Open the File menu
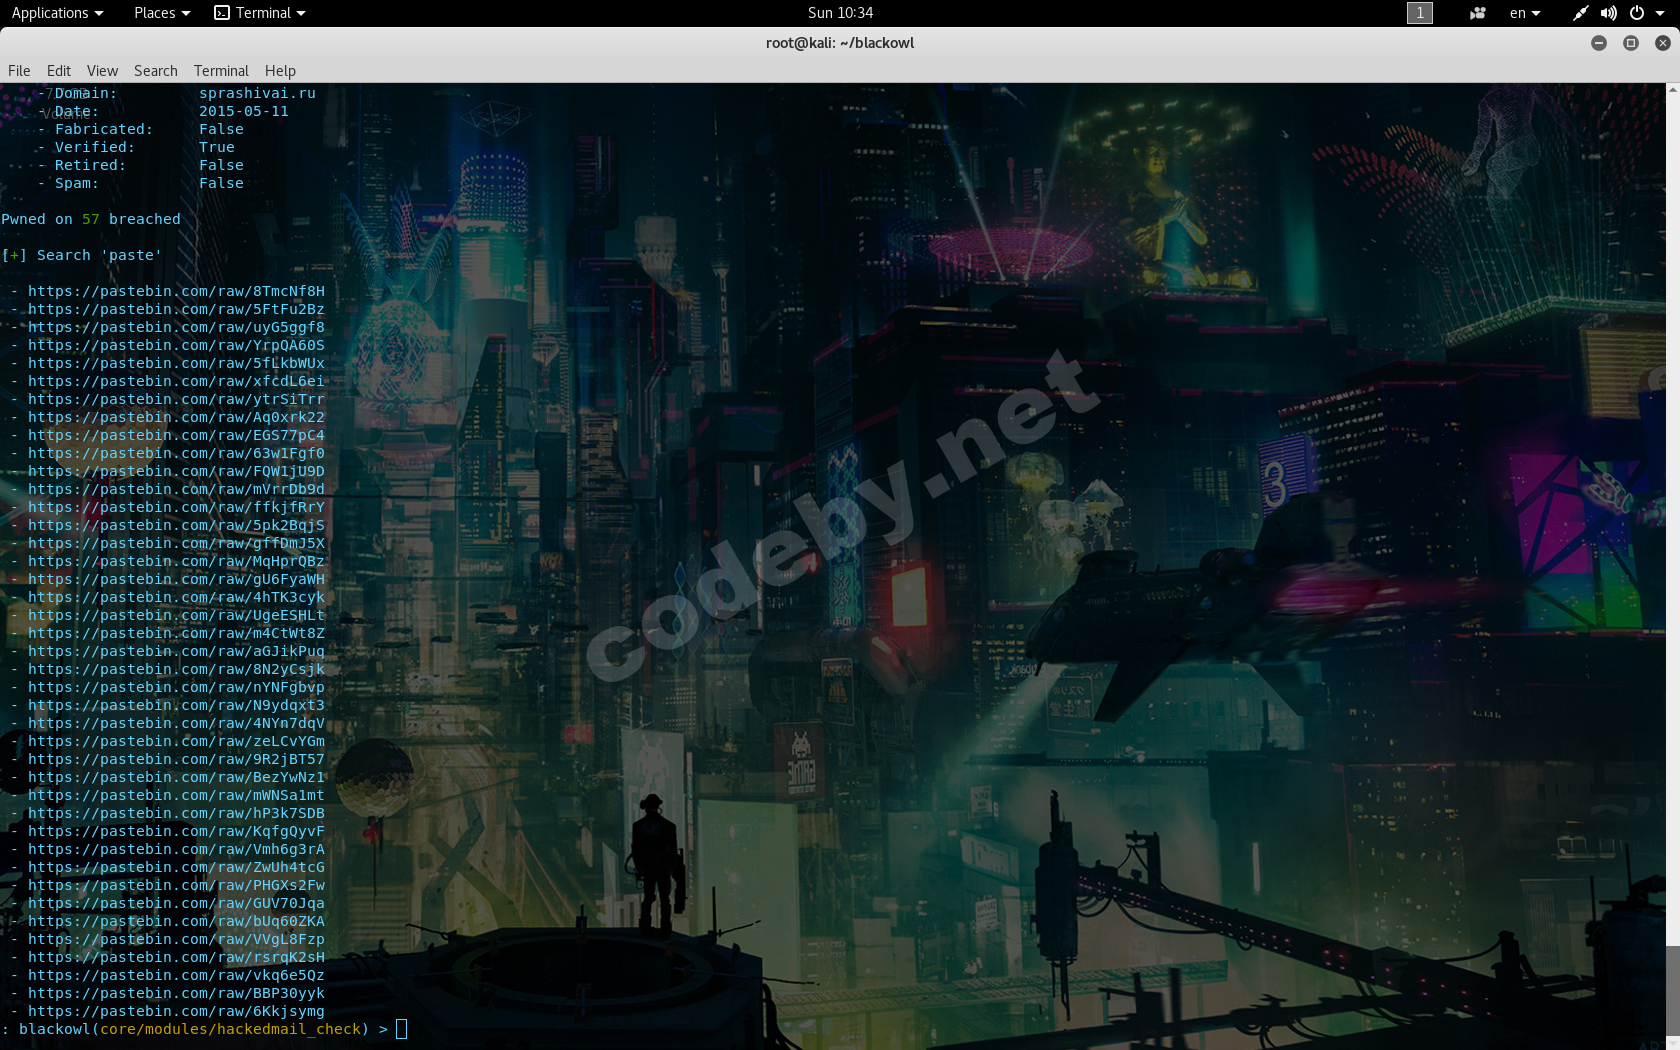This screenshot has height=1050, width=1680. click(19, 71)
